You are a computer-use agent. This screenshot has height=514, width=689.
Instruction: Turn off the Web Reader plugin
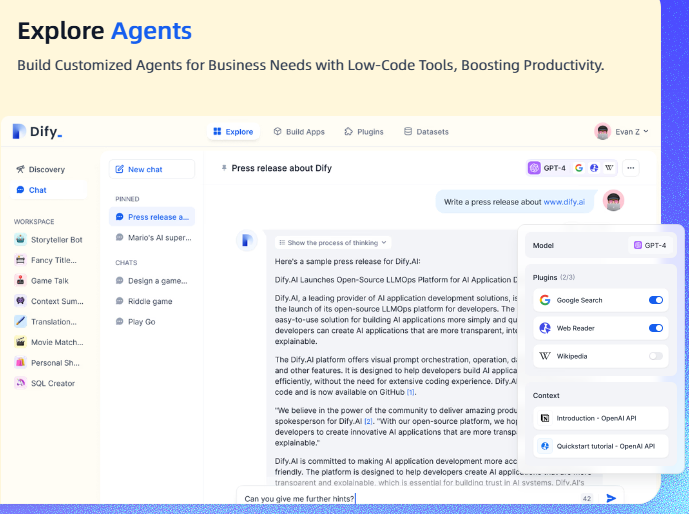pyautogui.click(x=656, y=328)
